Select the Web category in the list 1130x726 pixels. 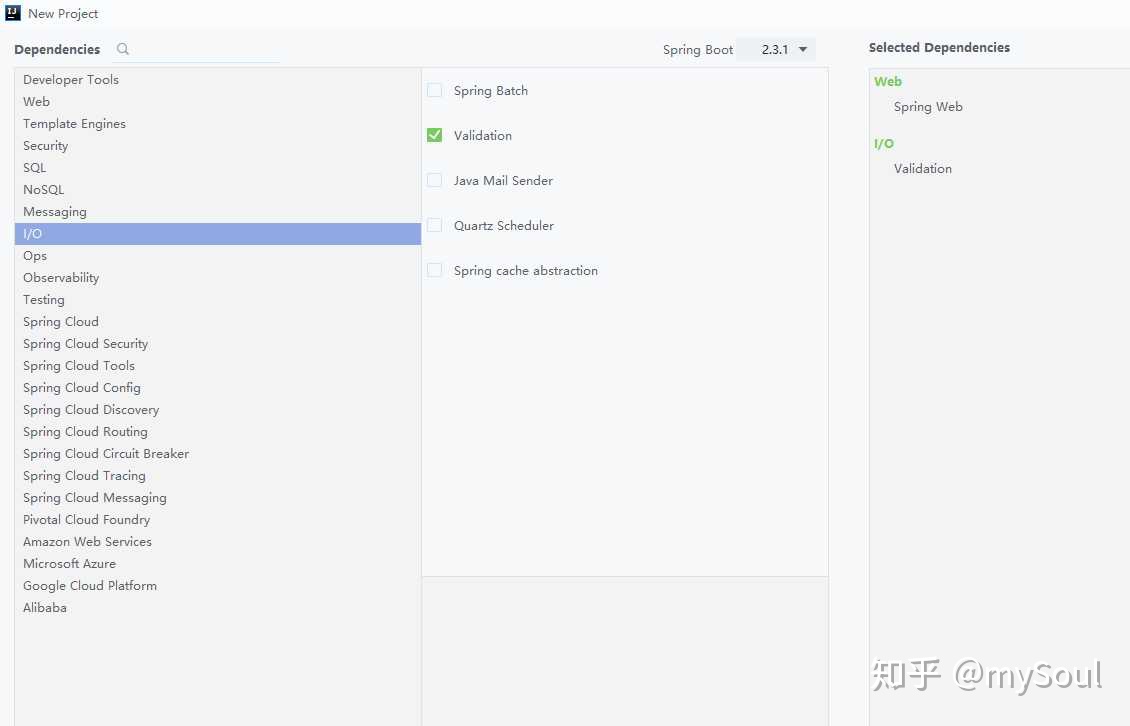[218, 102]
